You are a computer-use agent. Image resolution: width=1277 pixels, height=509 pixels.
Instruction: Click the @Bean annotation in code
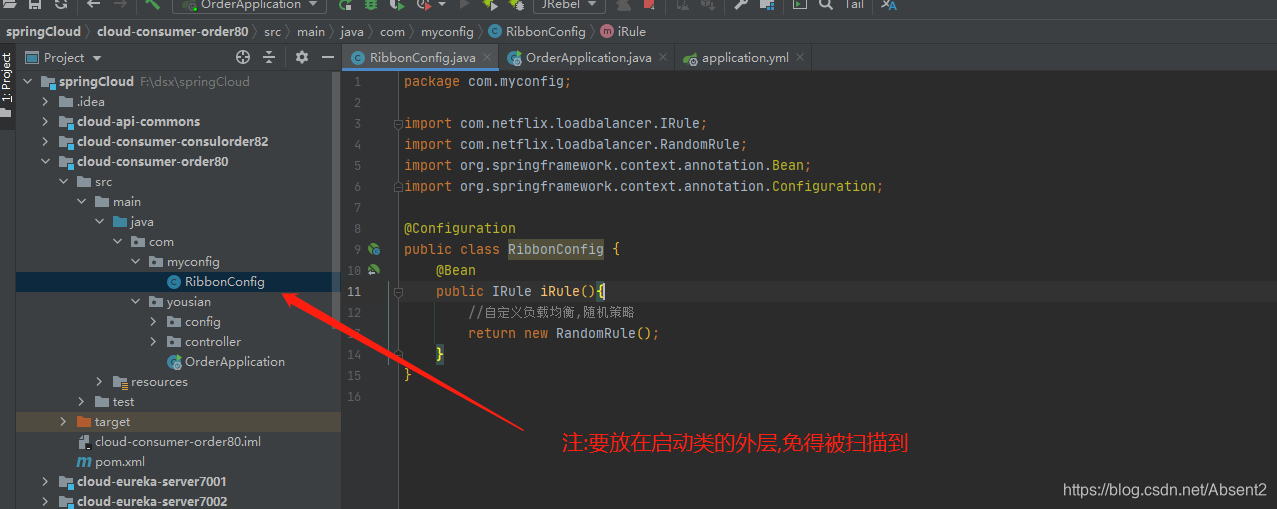[456, 270]
